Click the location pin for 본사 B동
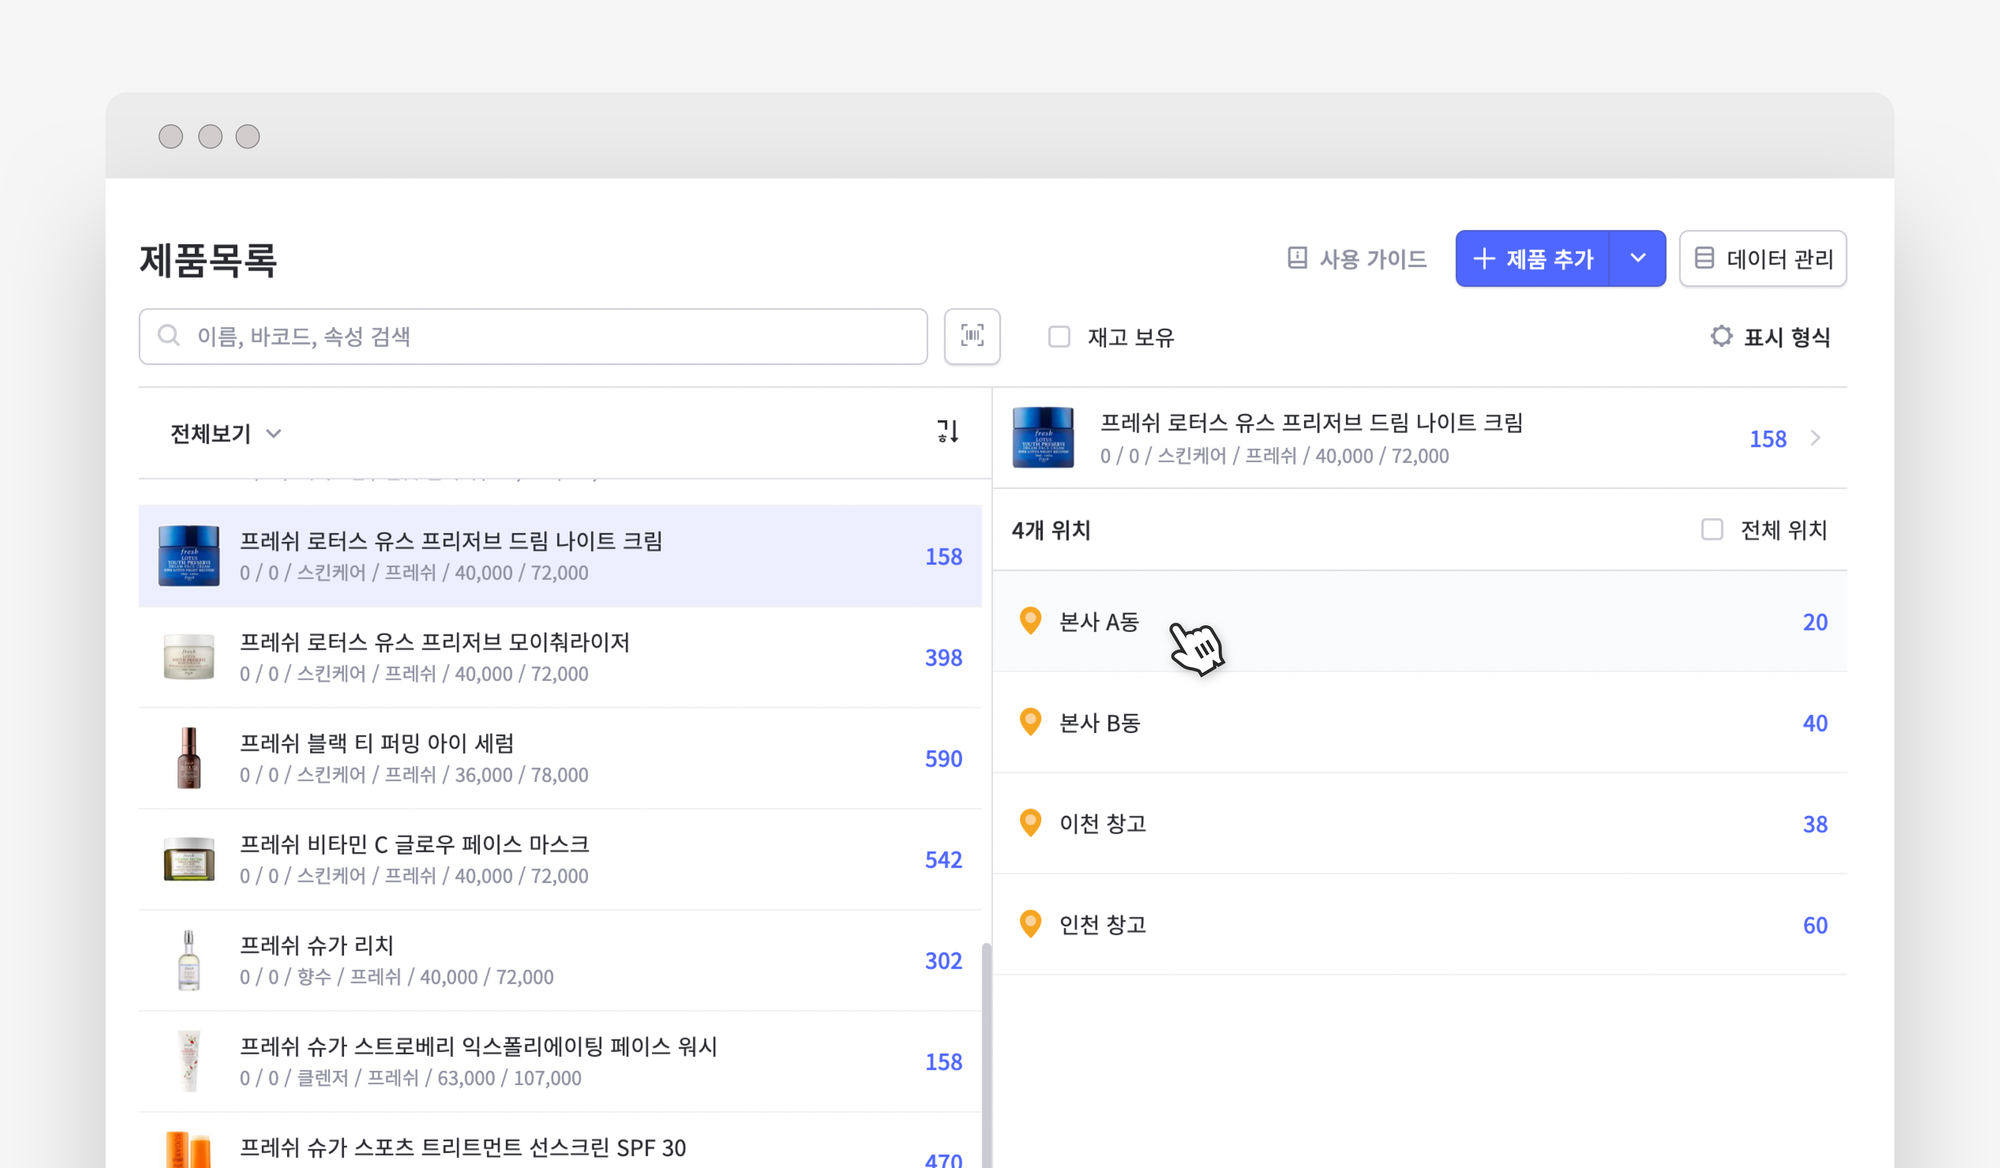This screenshot has width=2000, height=1168. [x=1030, y=722]
